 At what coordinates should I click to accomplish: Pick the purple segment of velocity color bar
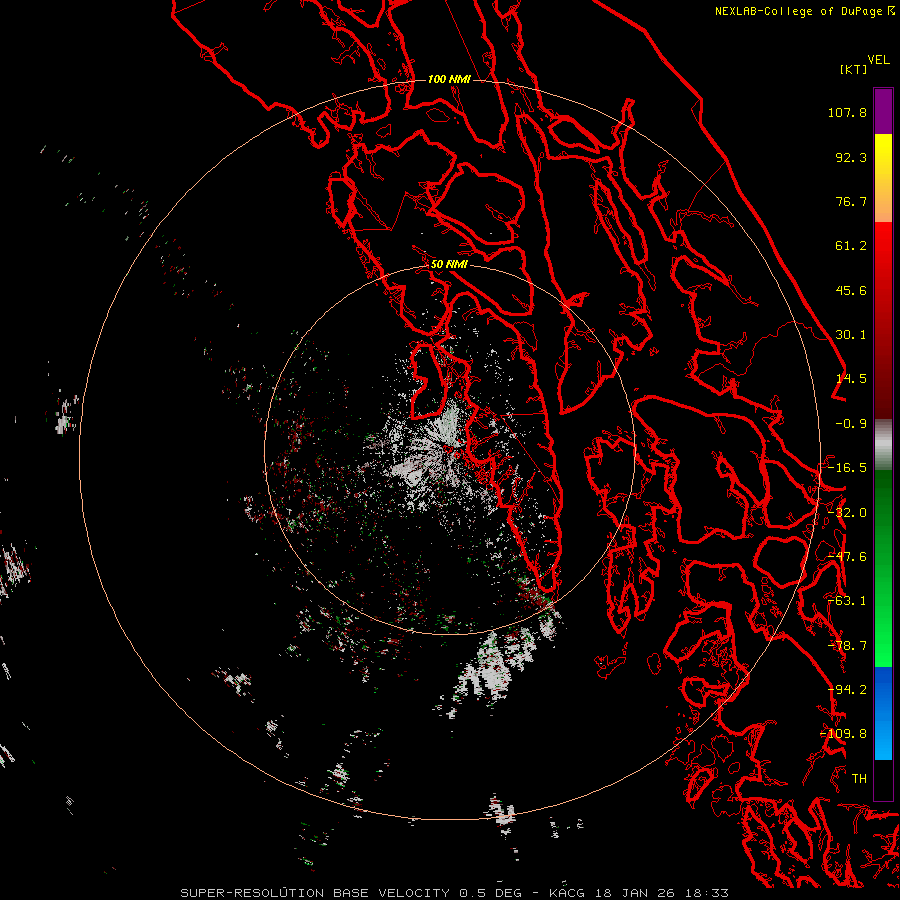point(883,111)
